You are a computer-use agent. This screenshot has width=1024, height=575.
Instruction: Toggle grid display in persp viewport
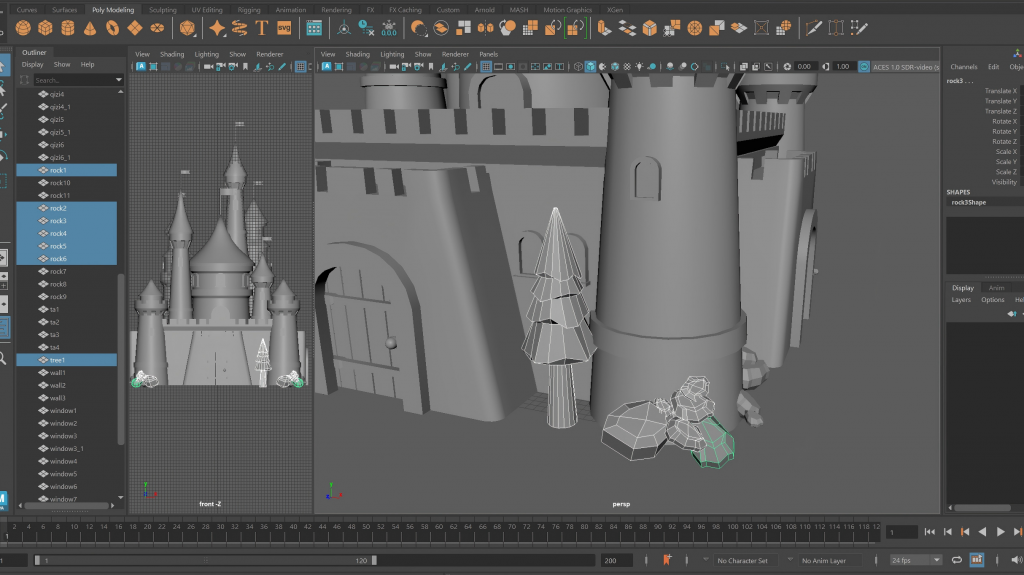tap(486, 67)
